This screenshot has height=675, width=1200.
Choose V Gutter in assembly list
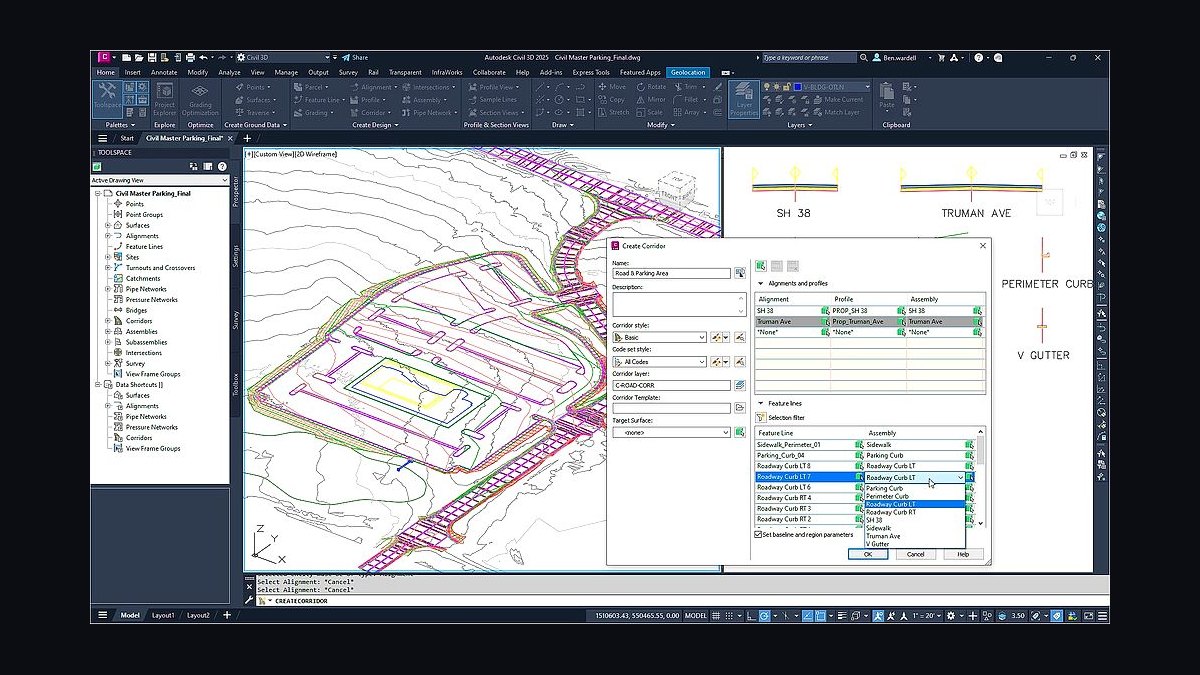tap(915, 544)
